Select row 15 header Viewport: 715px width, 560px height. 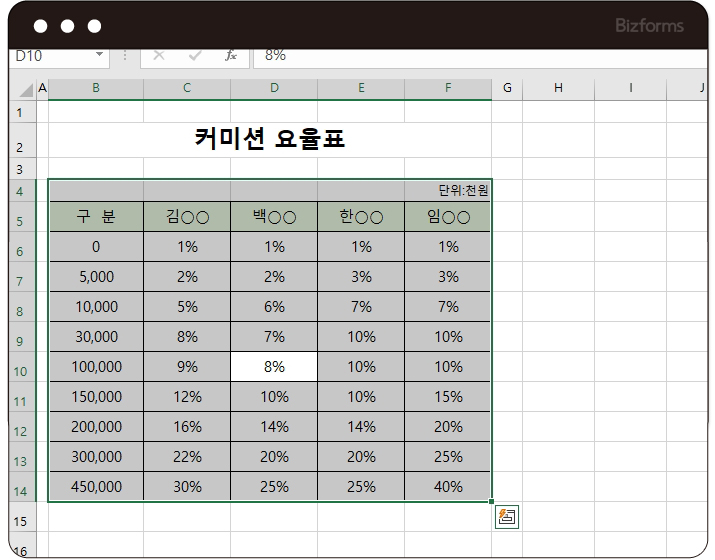tap(20, 521)
